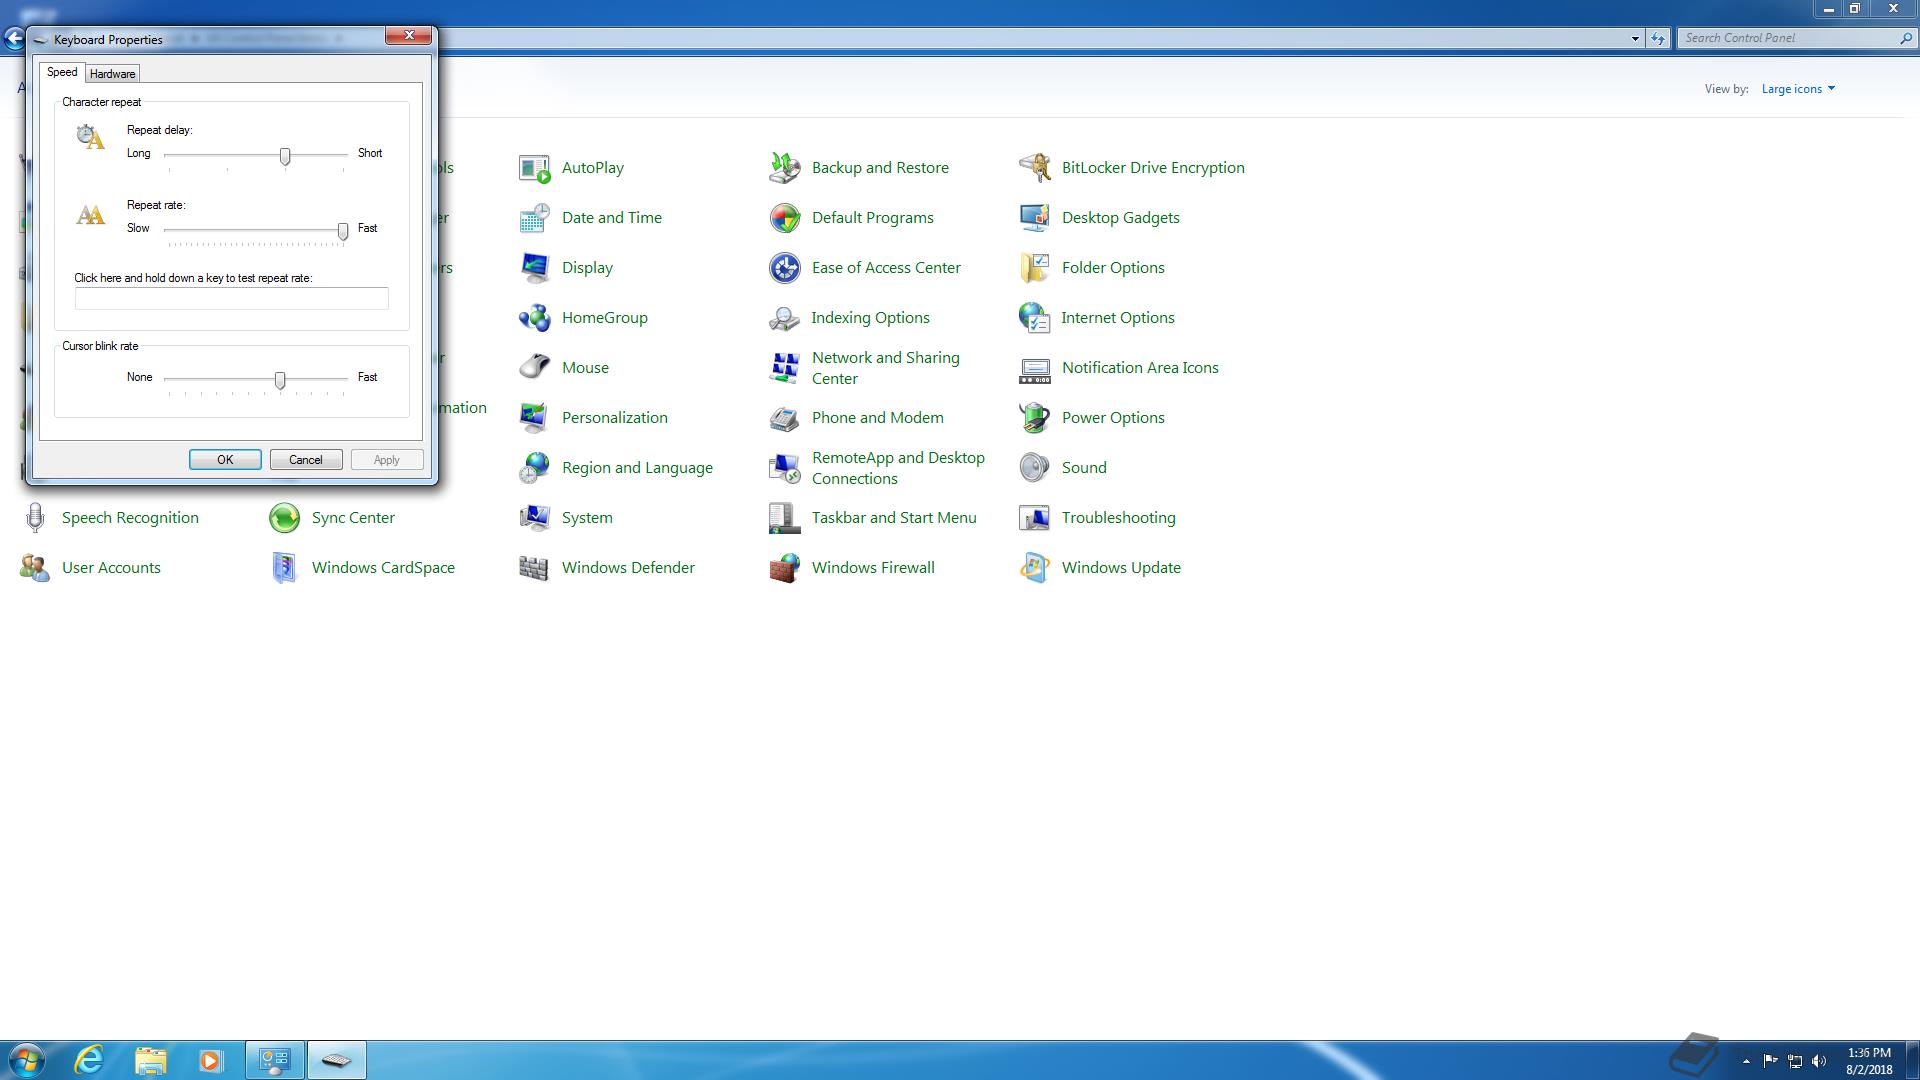Cancel the Keyboard Properties dialog

pyautogui.click(x=306, y=460)
